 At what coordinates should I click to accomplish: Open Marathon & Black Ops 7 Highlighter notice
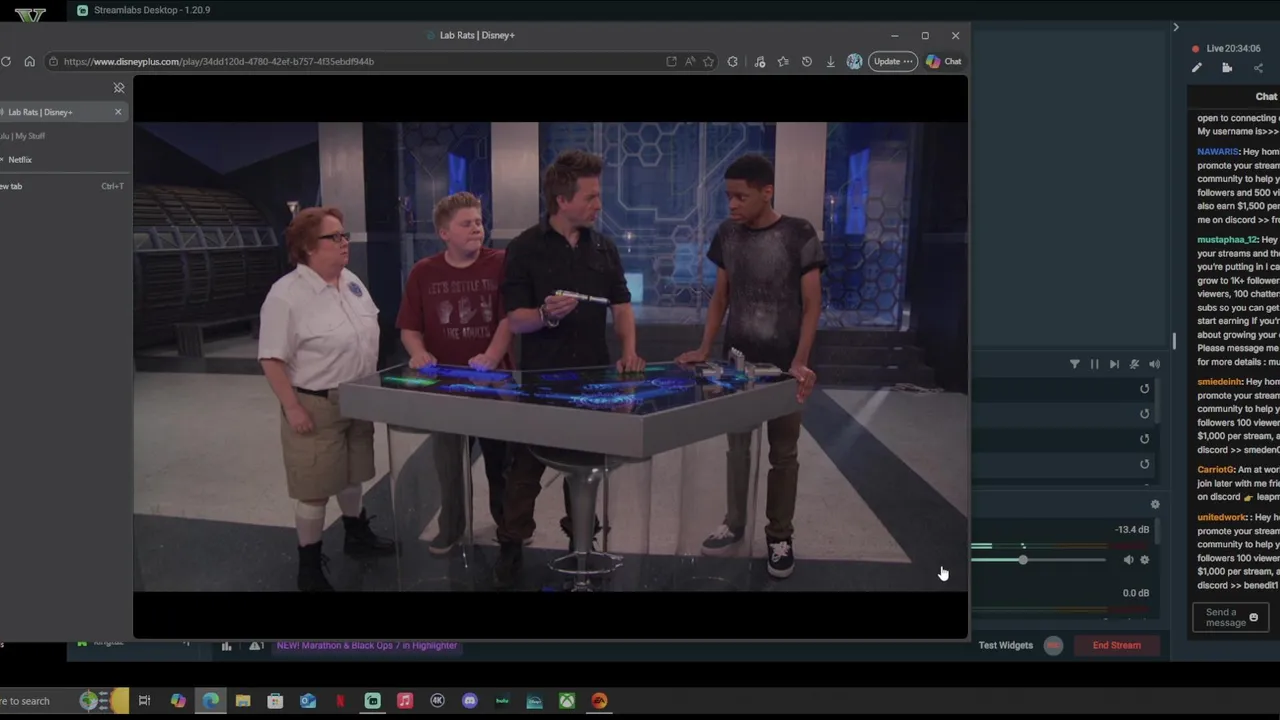[x=366, y=646]
